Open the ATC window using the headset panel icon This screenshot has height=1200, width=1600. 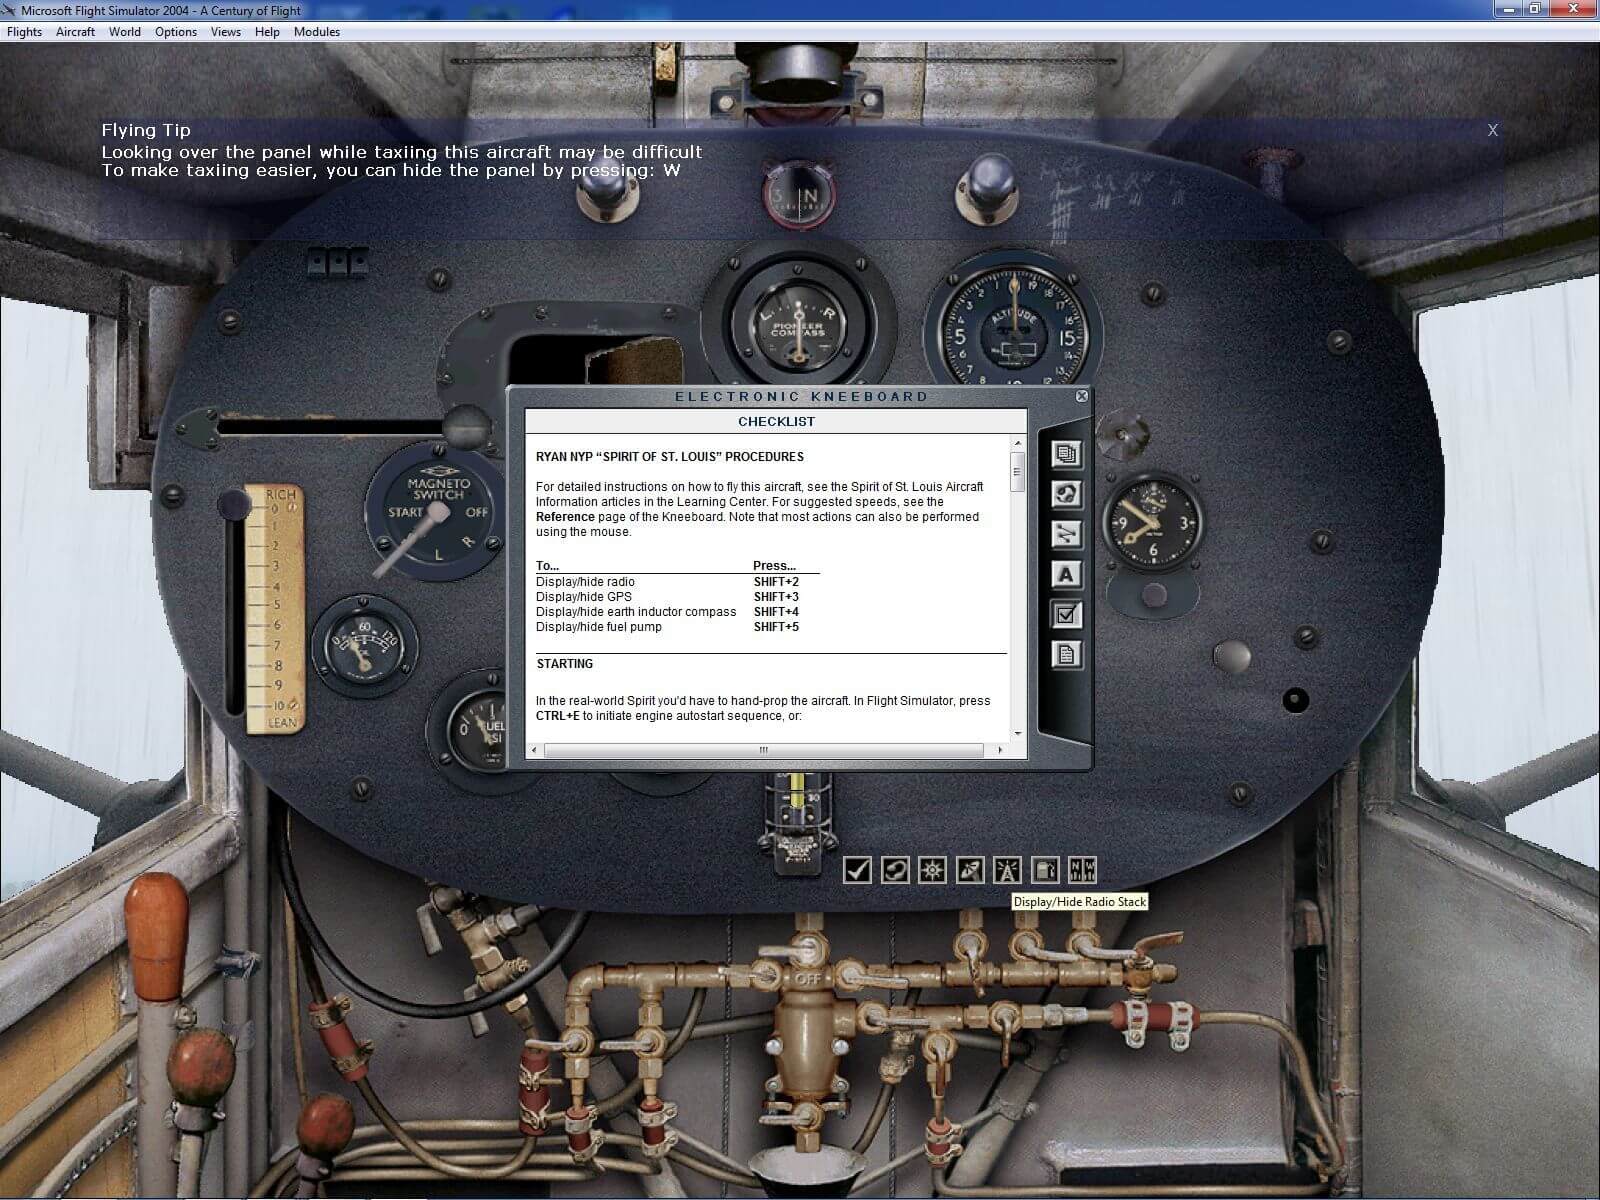(x=895, y=870)
